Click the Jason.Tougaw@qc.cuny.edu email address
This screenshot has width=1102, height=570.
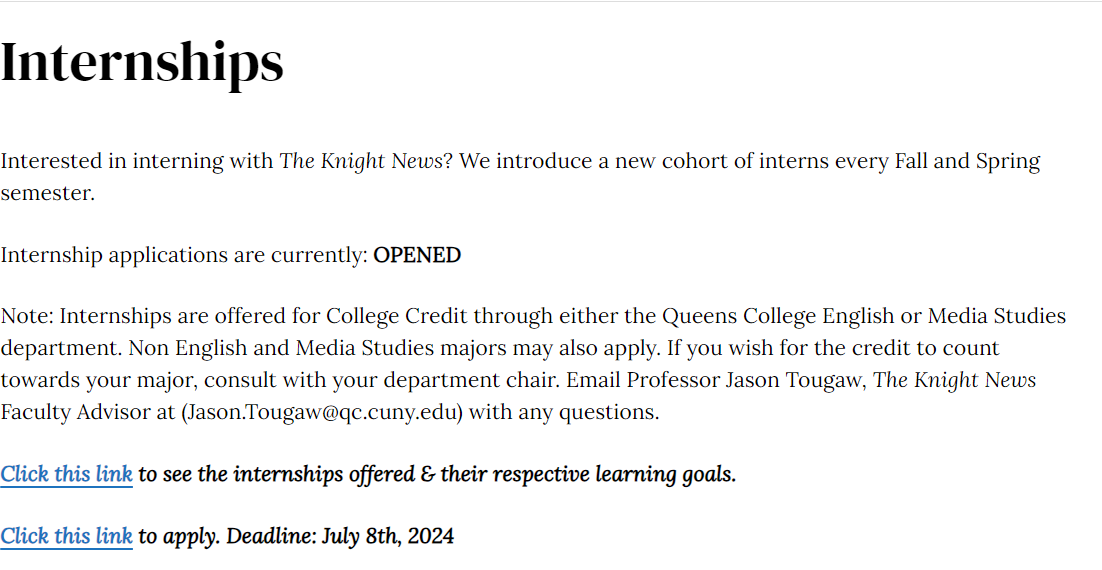coord(322,412)
